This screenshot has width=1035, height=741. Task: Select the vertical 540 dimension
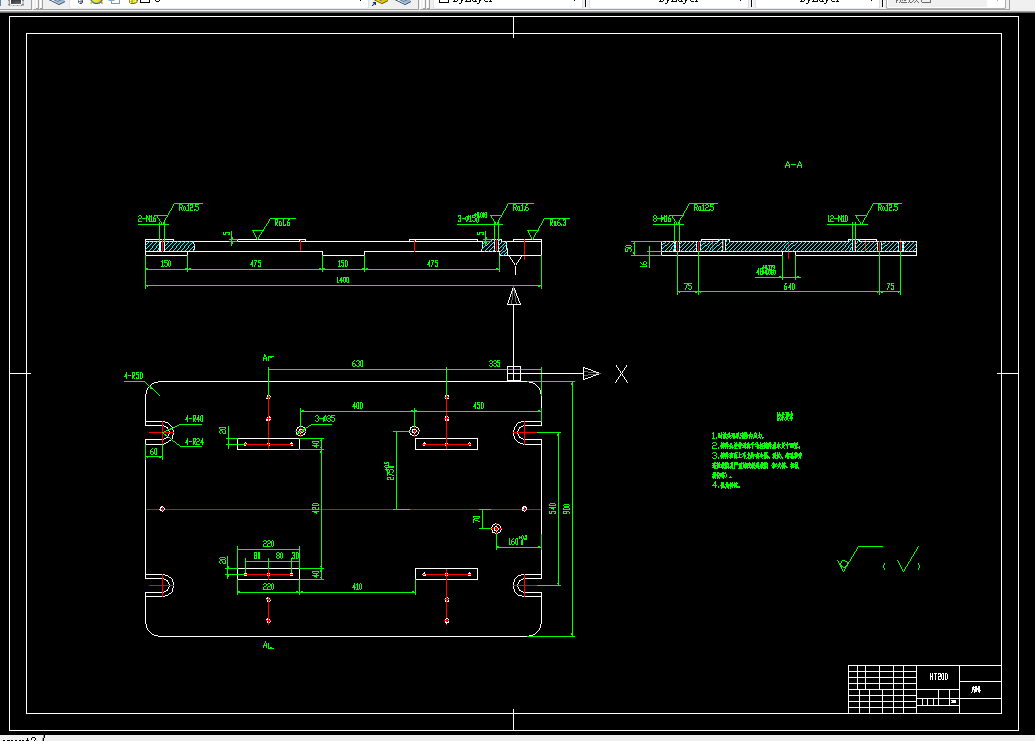click(552, 508)
